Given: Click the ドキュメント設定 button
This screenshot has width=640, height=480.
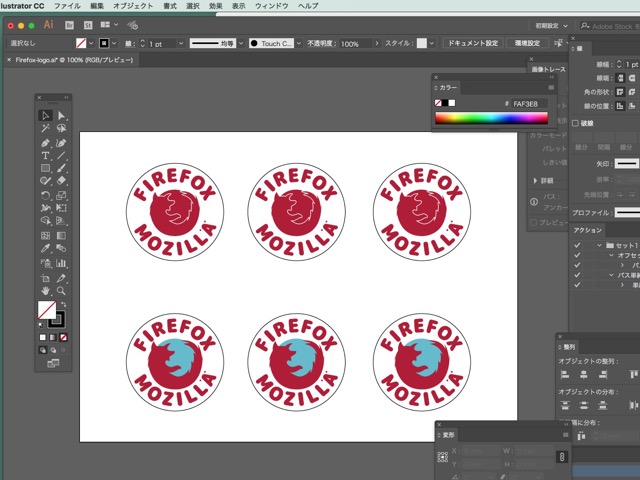Looking at the screenshot, I should pyautogui.click(x=473, y=43).
